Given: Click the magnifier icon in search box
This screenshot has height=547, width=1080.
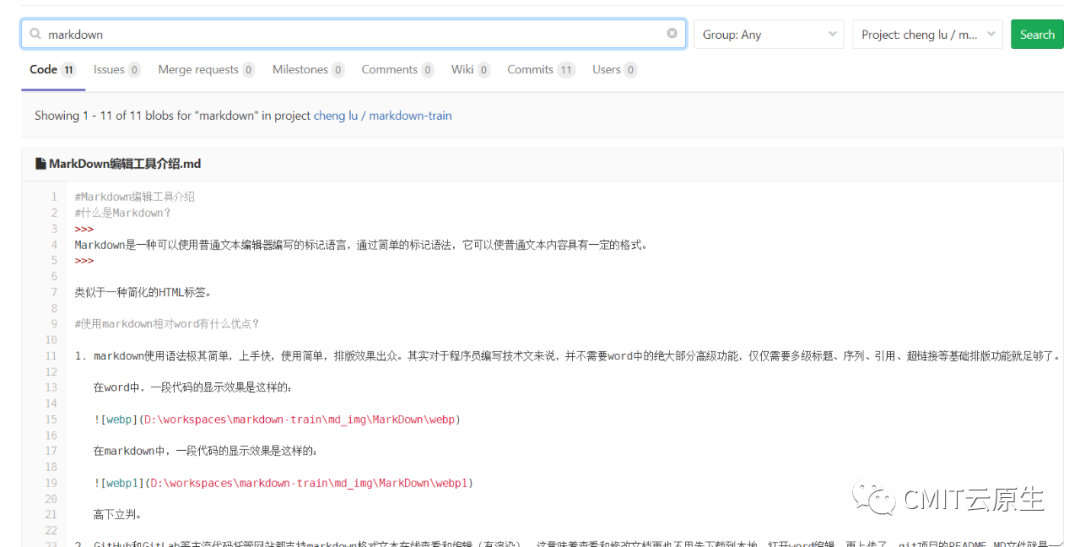Looking at the screenshot, I should (35, 34).
